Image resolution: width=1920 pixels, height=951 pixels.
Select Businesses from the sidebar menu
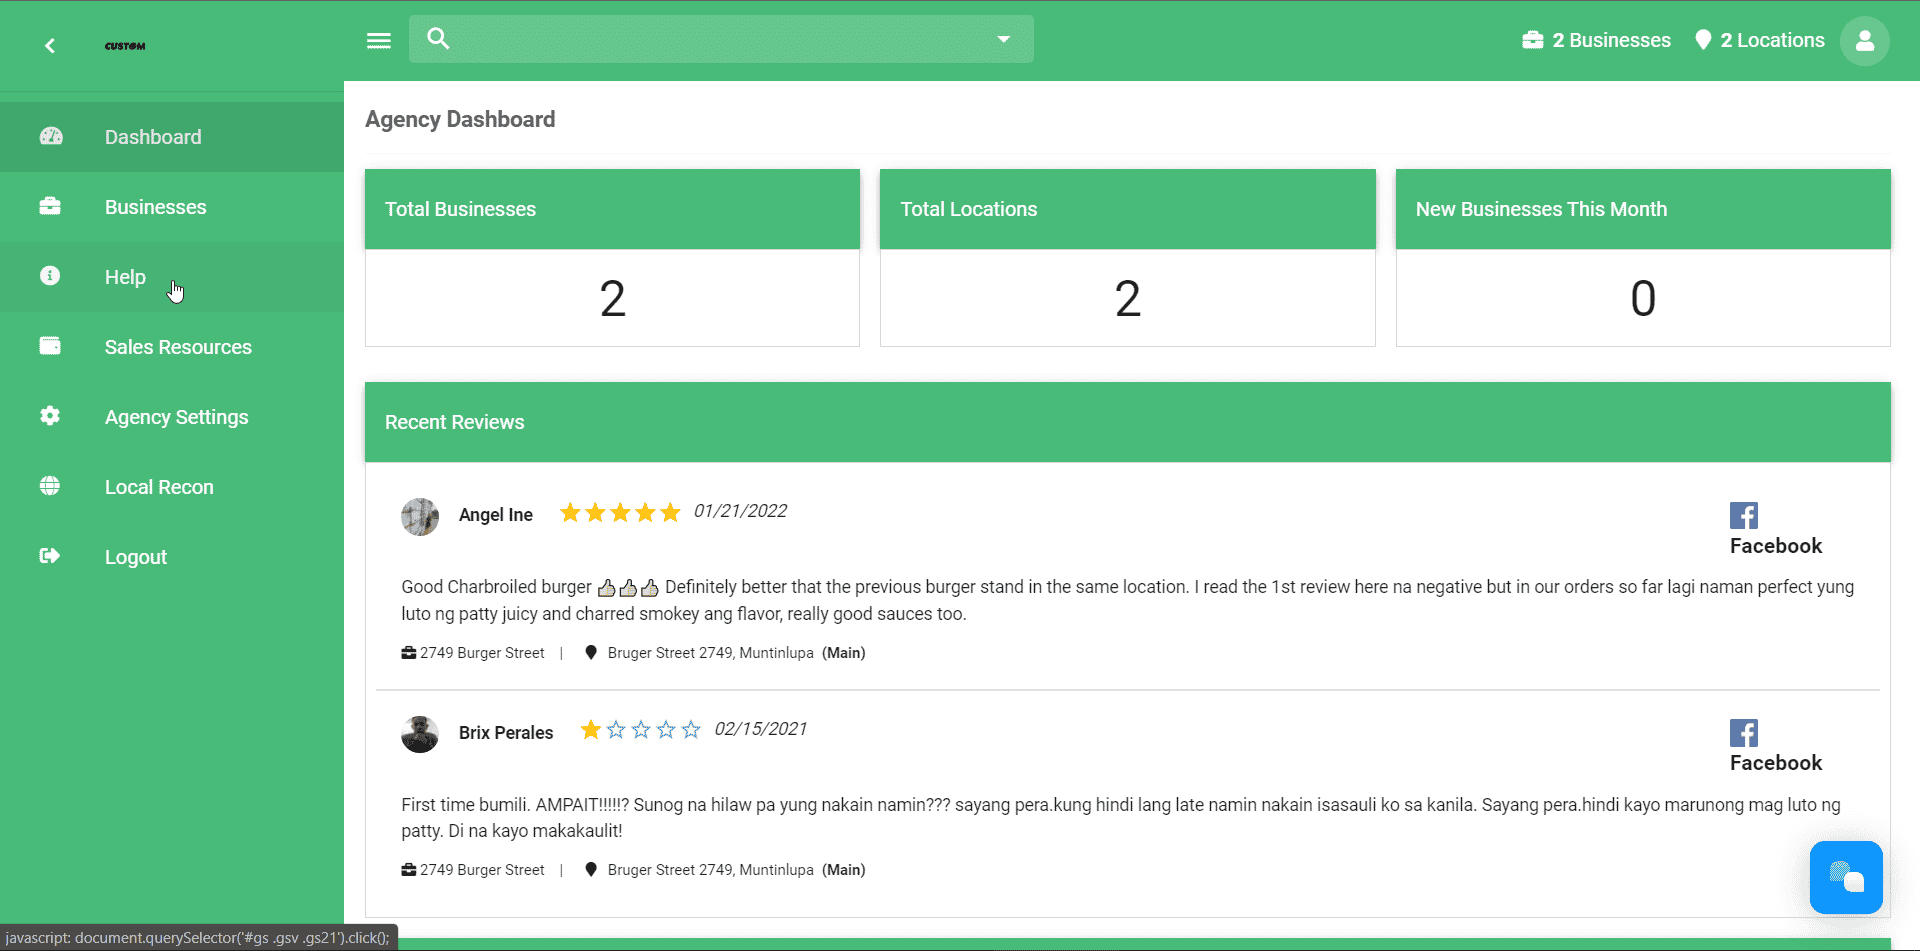pos(155,206)
